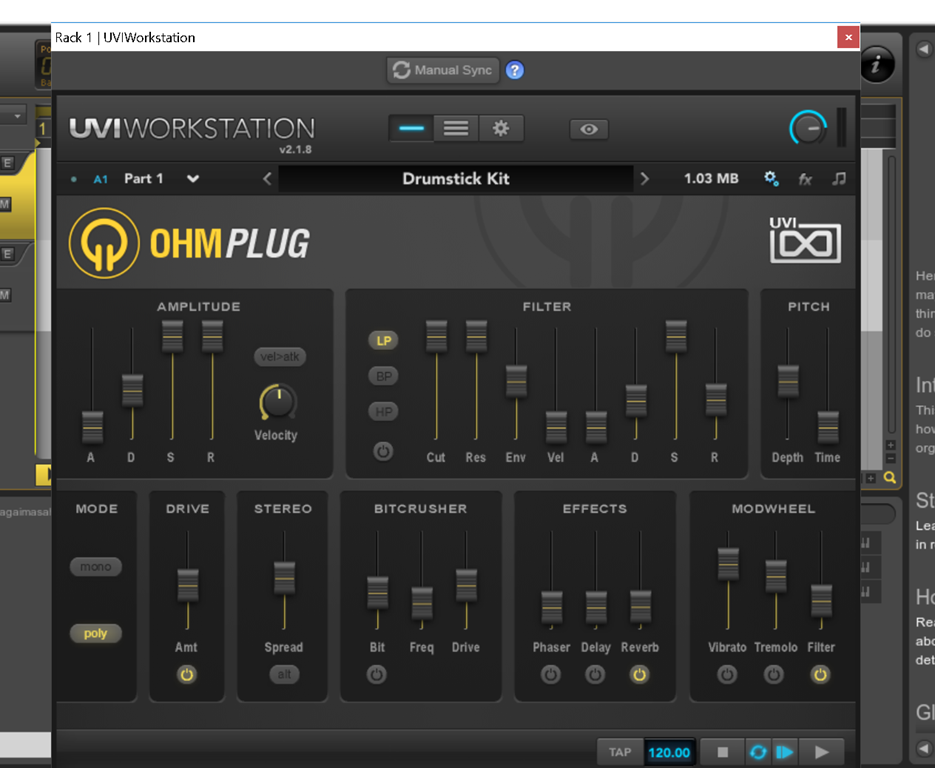Click the play transport button
Screen dimensions: 935x768
tap(822, 752)
